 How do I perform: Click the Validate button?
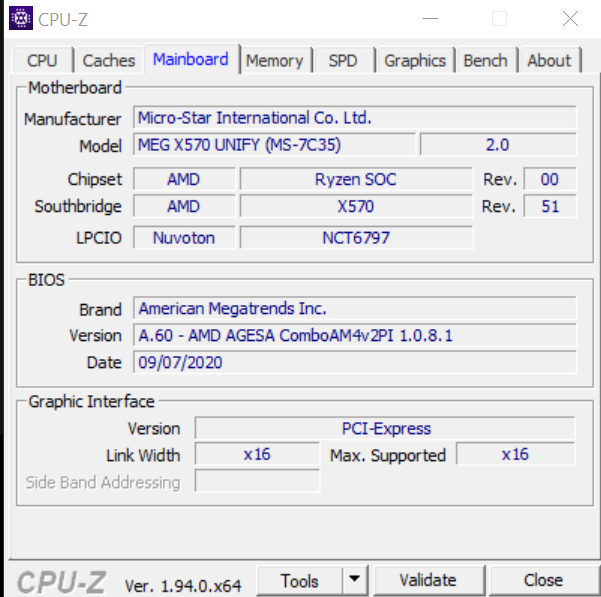(428, 581)
